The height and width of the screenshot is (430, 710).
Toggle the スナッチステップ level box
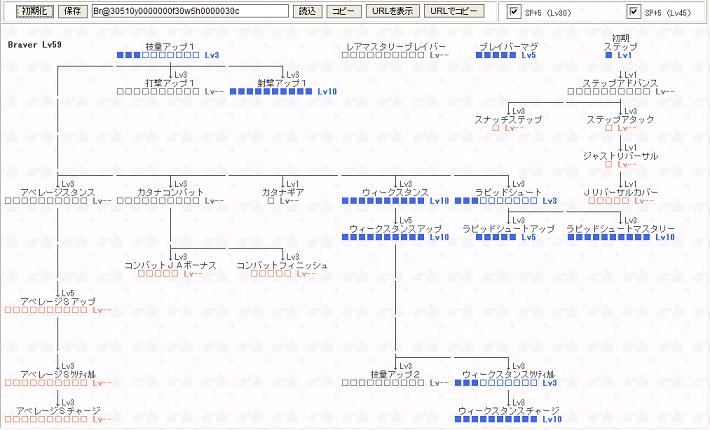pyautogui.click(x=496, y=128)
